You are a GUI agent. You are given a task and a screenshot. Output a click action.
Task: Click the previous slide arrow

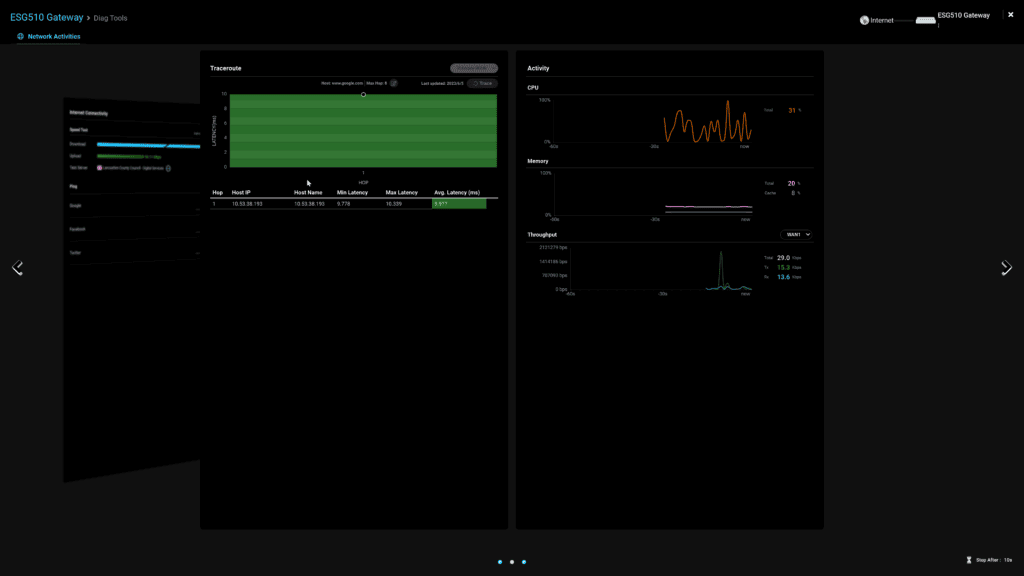tap(17, 268)
